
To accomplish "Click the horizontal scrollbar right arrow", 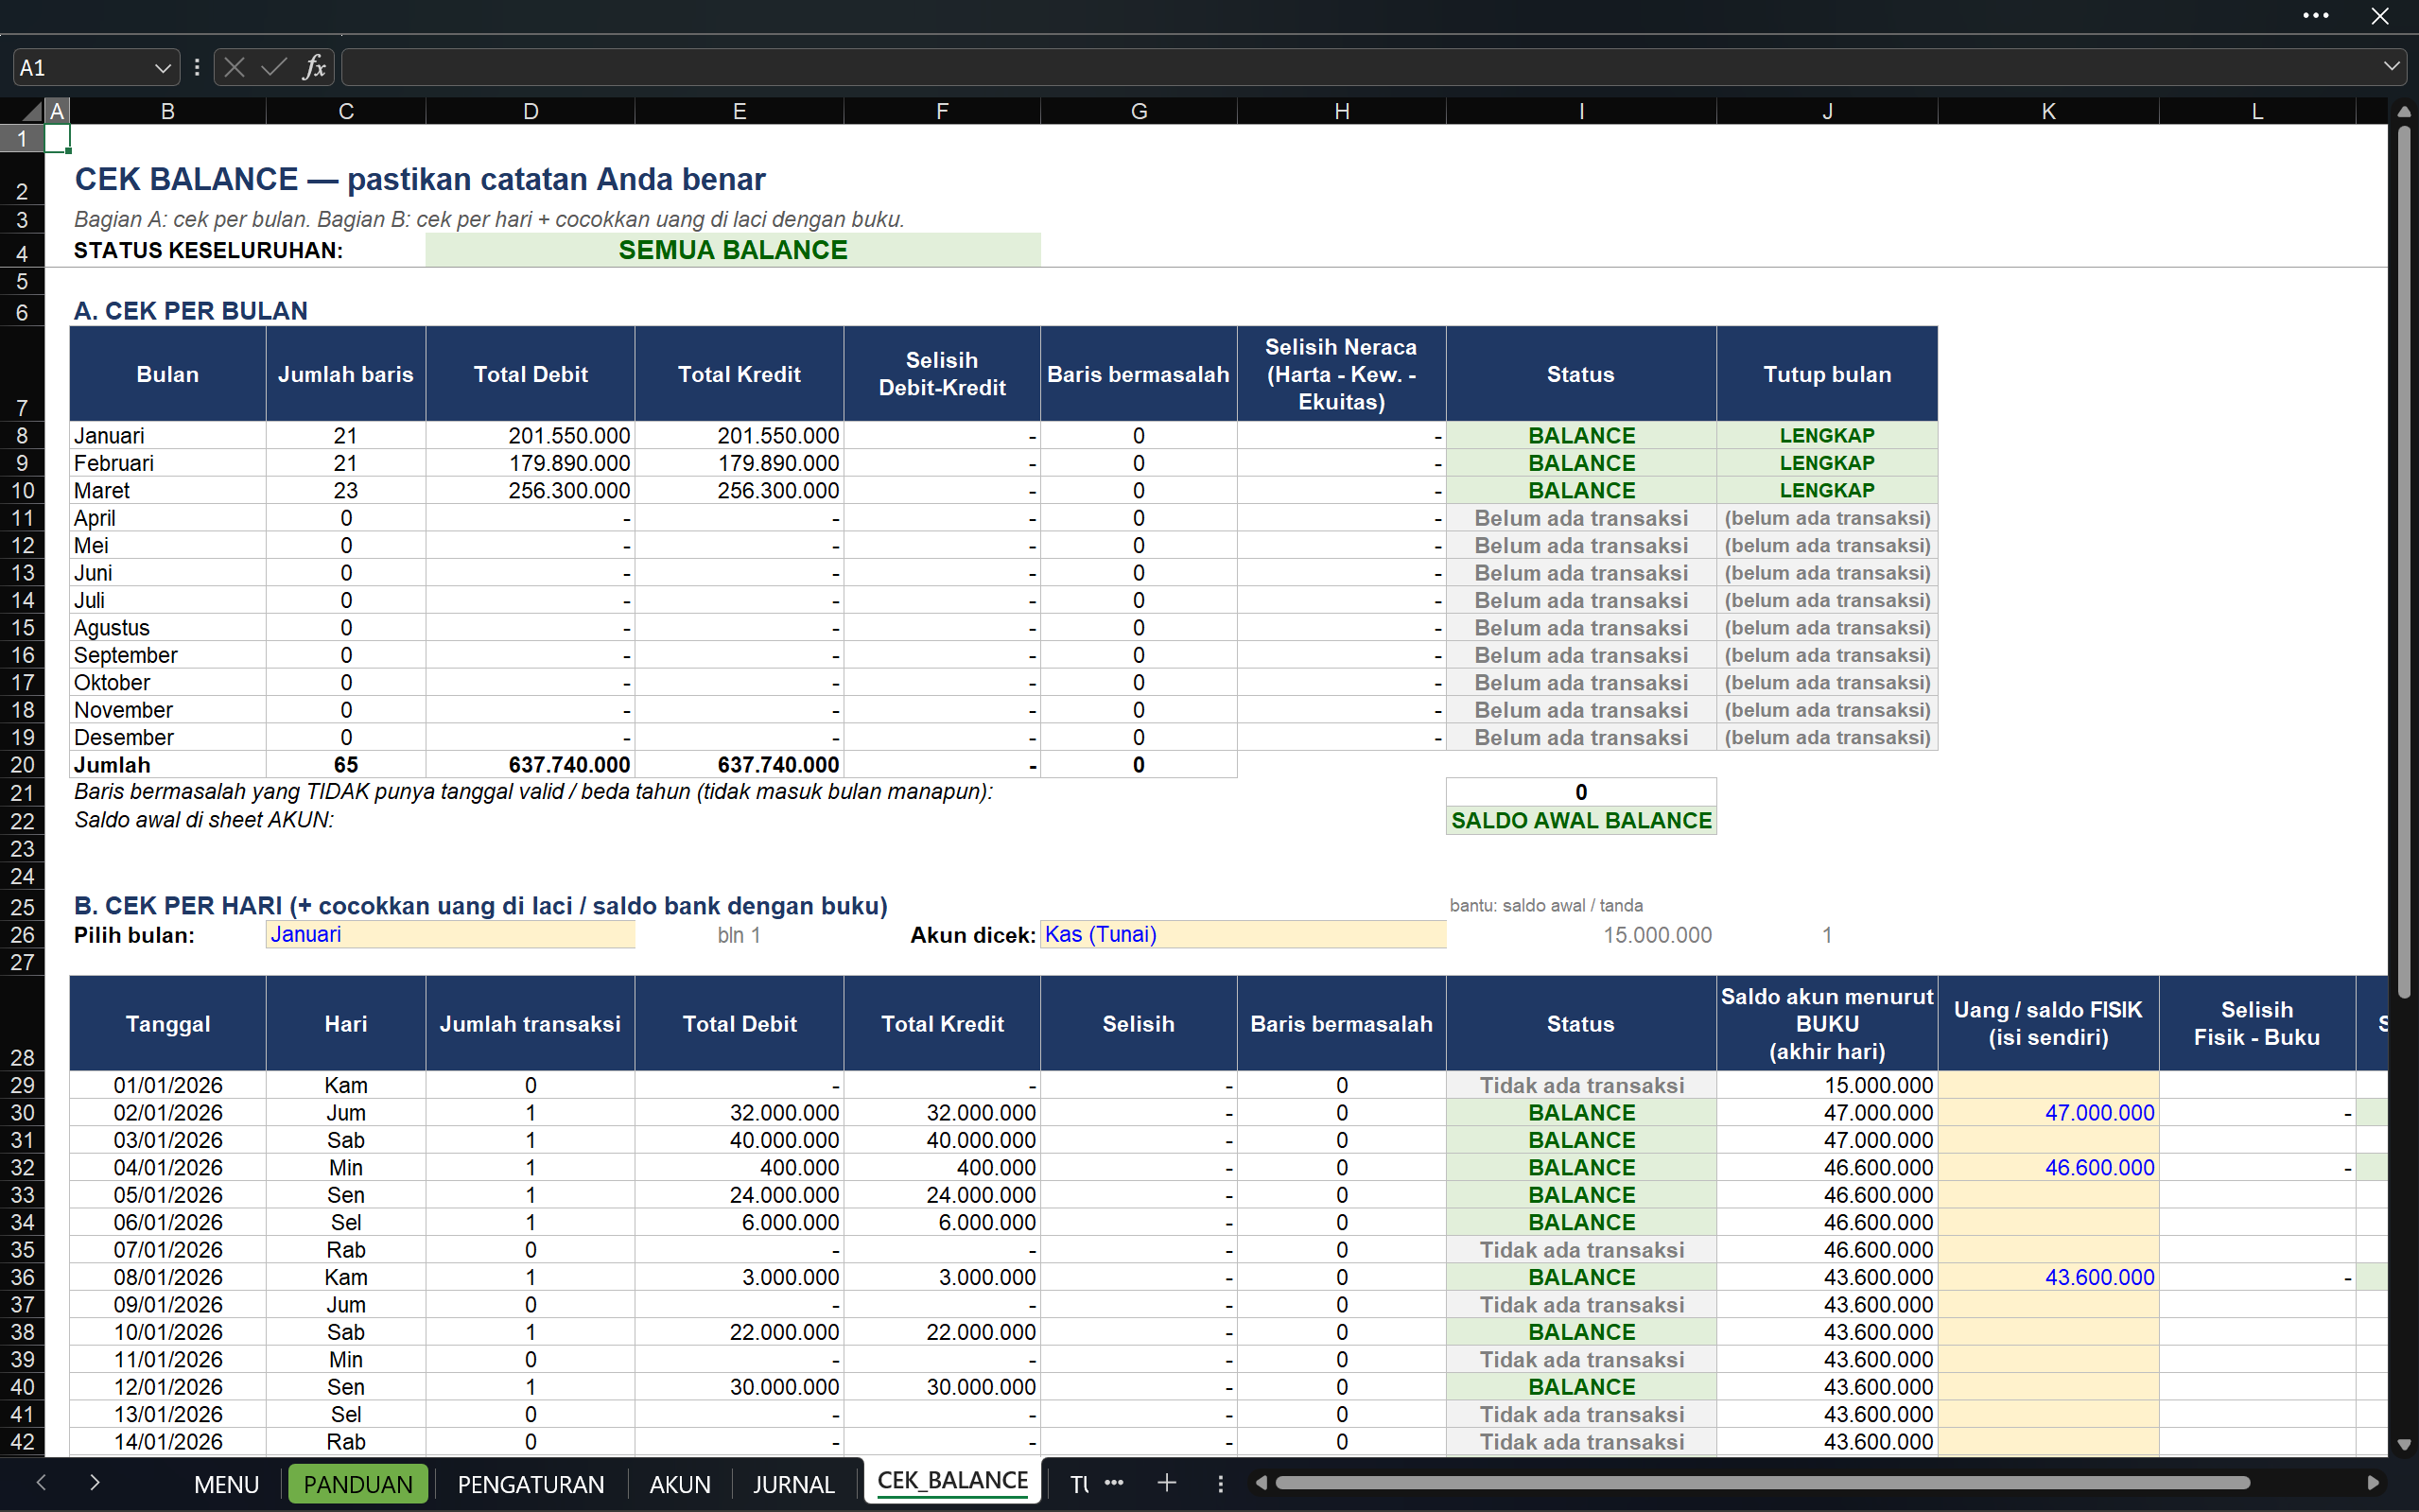I will pyautogui.click(x=2373, y=1483).
